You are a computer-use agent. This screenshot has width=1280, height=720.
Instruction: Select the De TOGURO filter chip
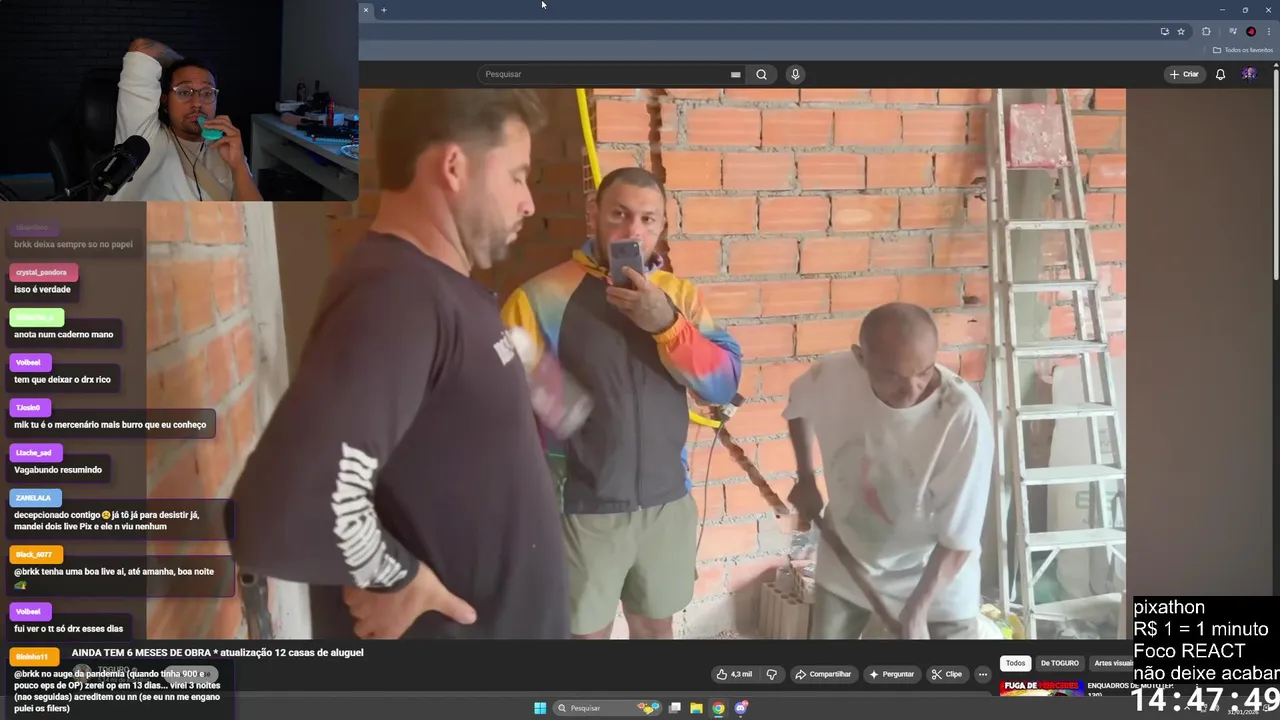point(1060,663)
